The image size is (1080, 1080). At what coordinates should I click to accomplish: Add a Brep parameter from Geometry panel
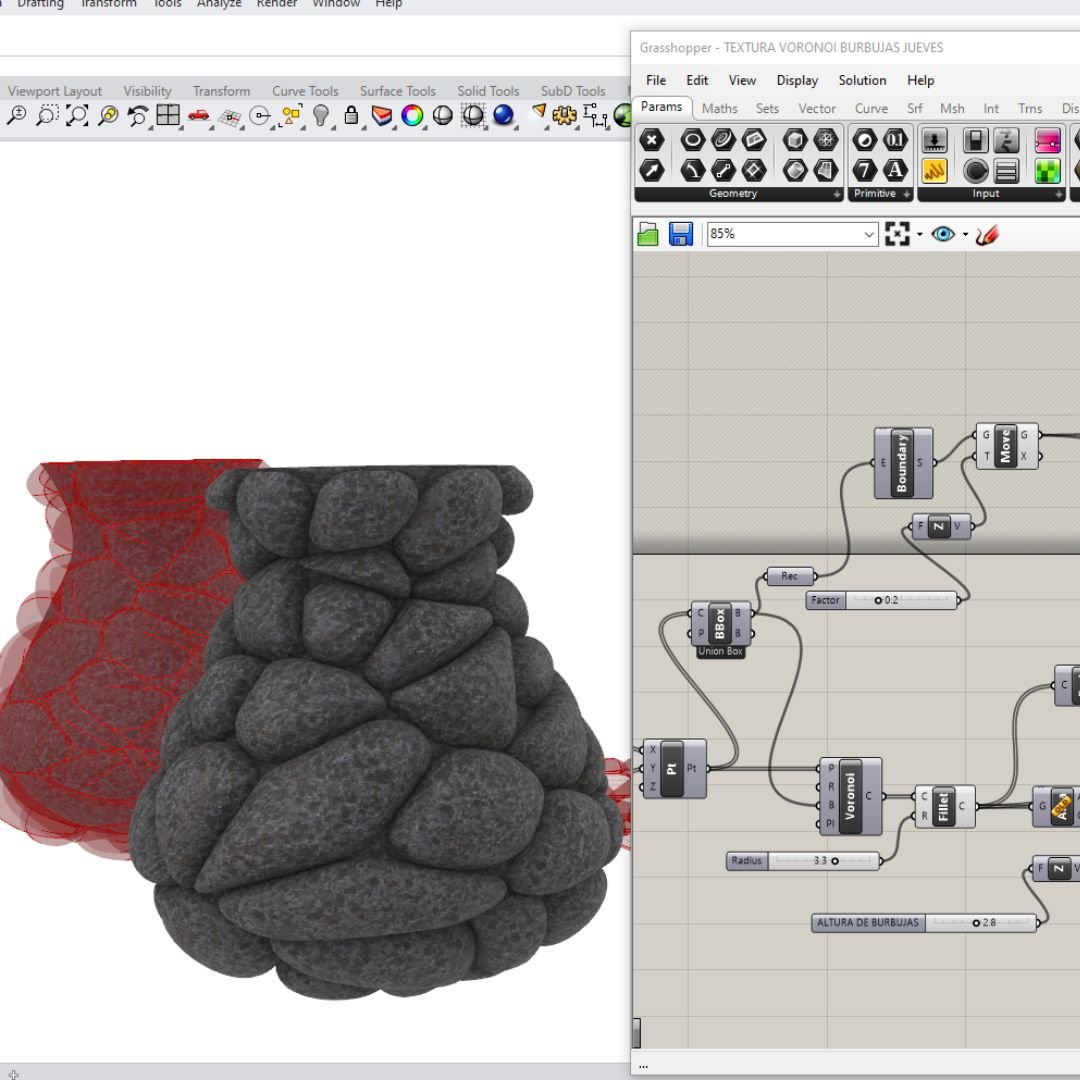click(x=795, y=170)
